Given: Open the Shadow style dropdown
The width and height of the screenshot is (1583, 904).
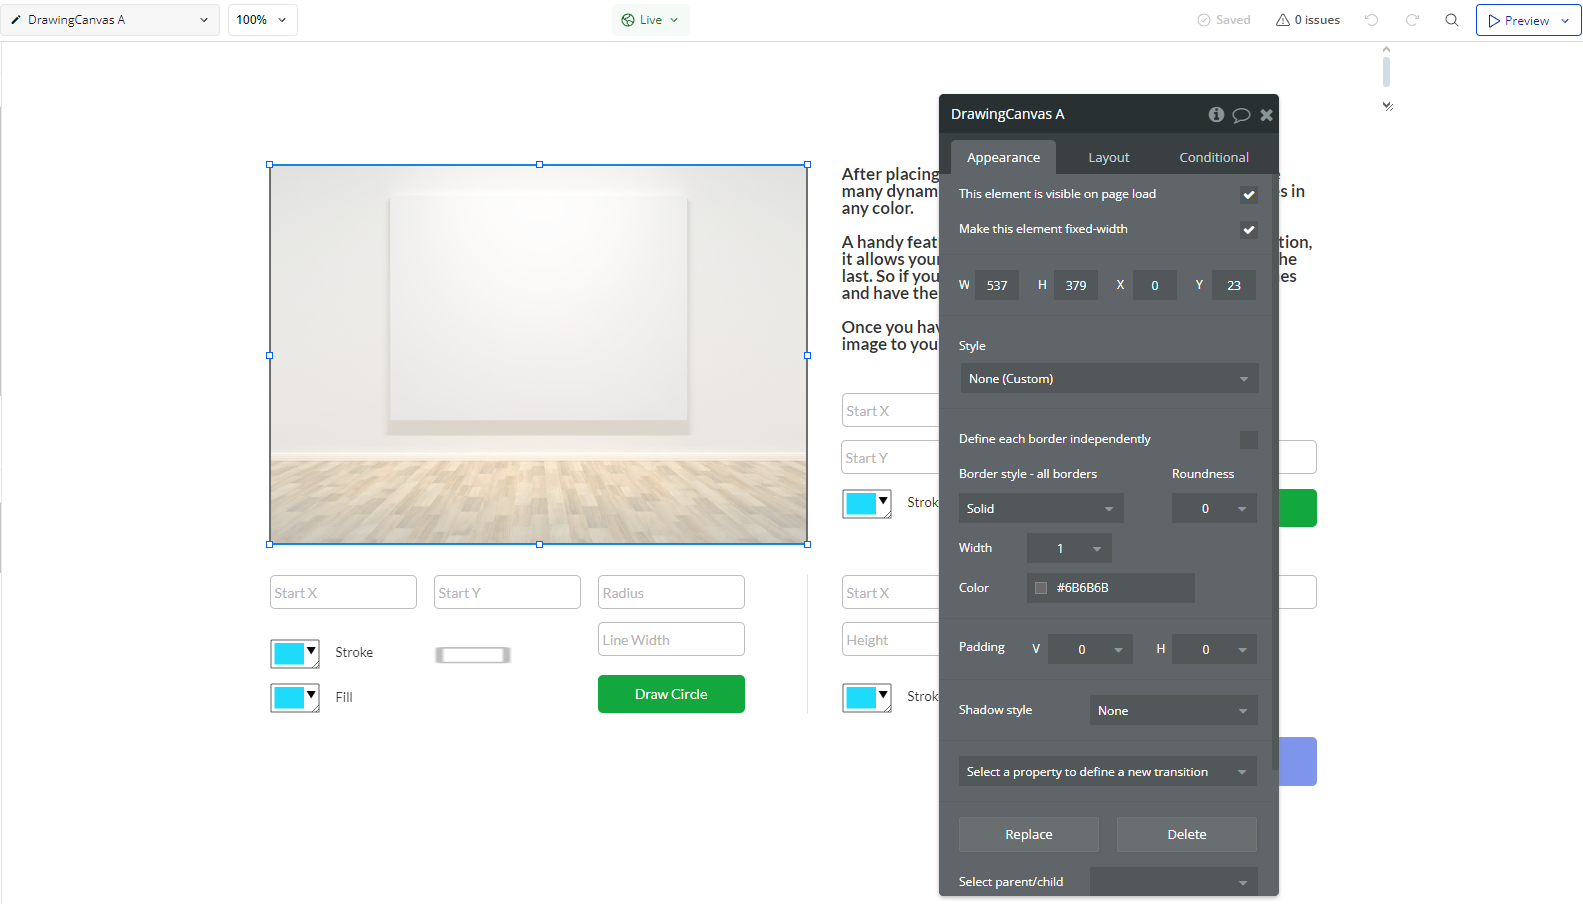Looking at the screenshot, I should pos(1172,711).
